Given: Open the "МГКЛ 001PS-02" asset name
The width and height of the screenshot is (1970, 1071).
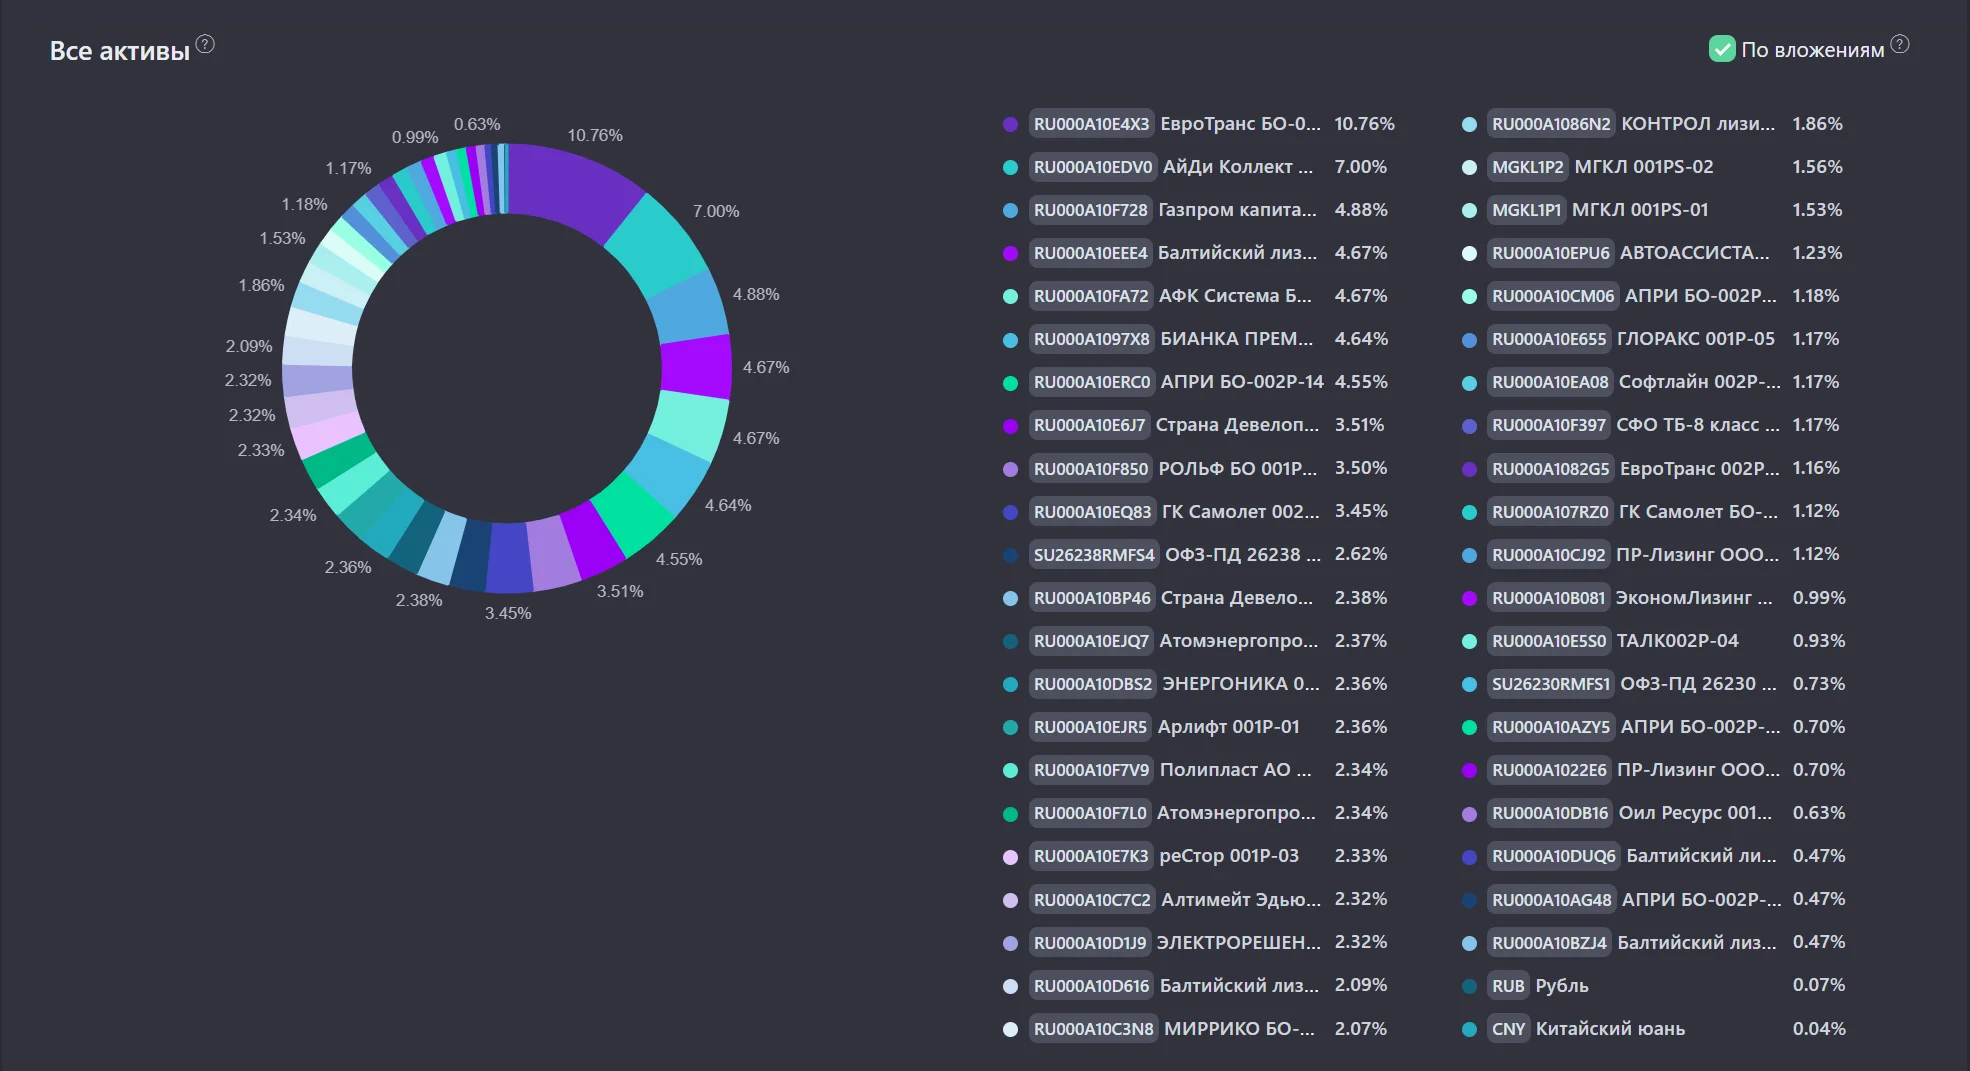Looking at the screenshot, I should coord(1644,167).
